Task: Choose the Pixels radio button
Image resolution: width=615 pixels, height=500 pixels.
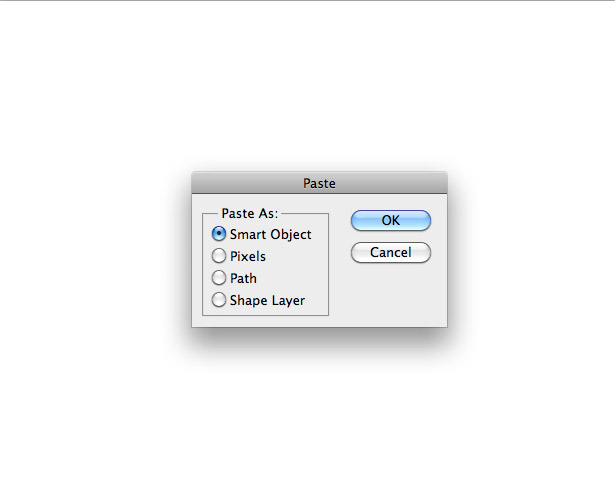Action: click(218, 256)
